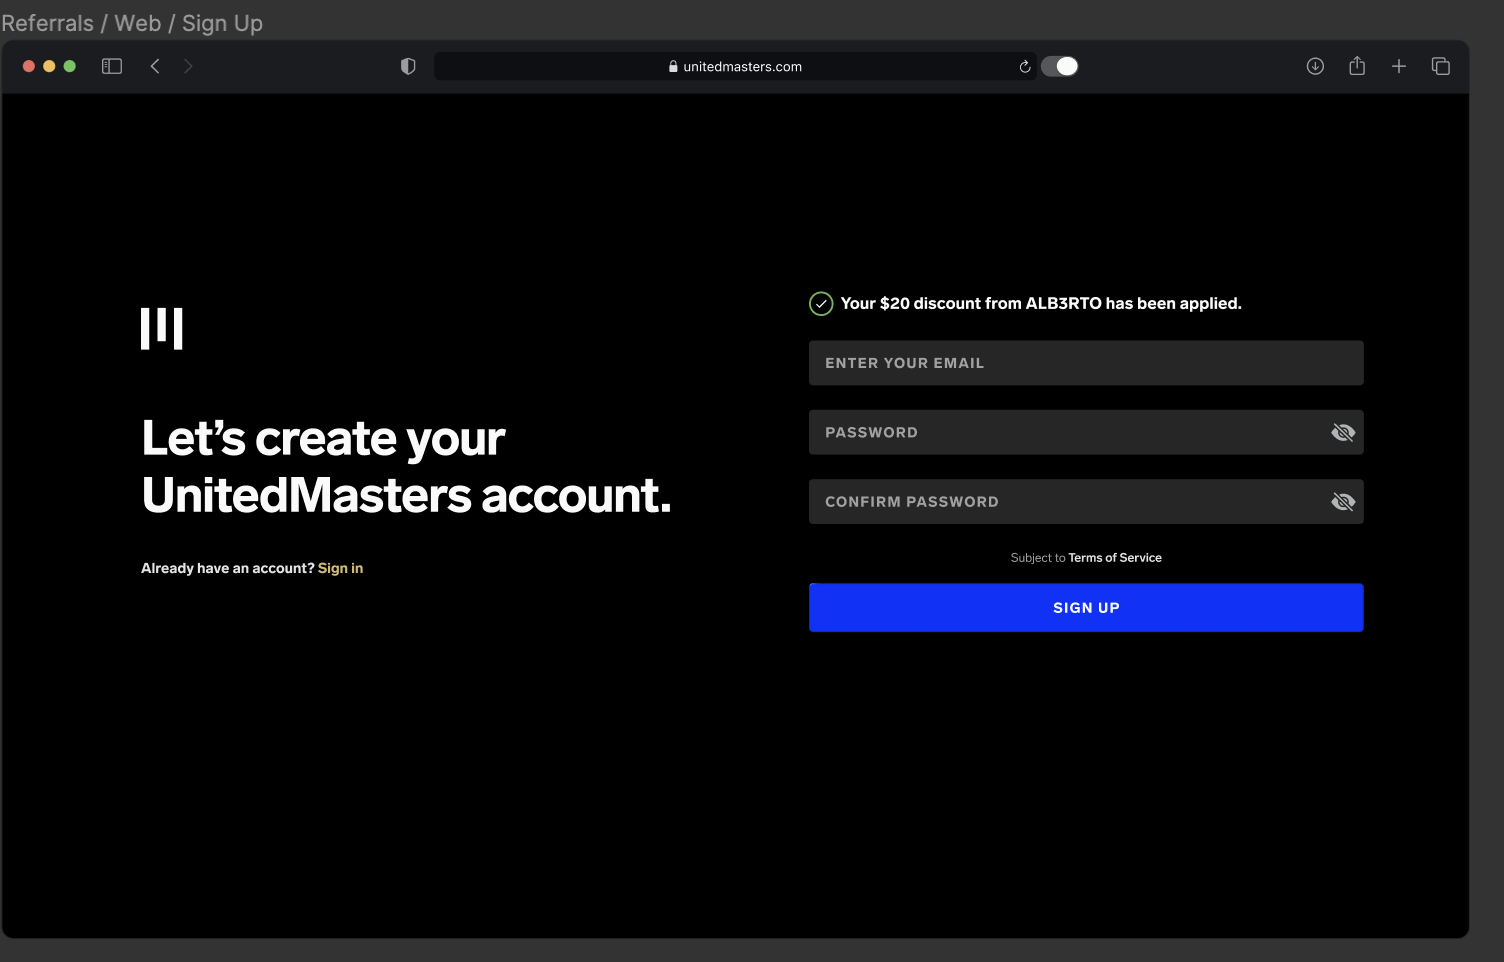Add a new tab with the plus icon
Screen dimensions: 1504x962
pos(1399,66)
